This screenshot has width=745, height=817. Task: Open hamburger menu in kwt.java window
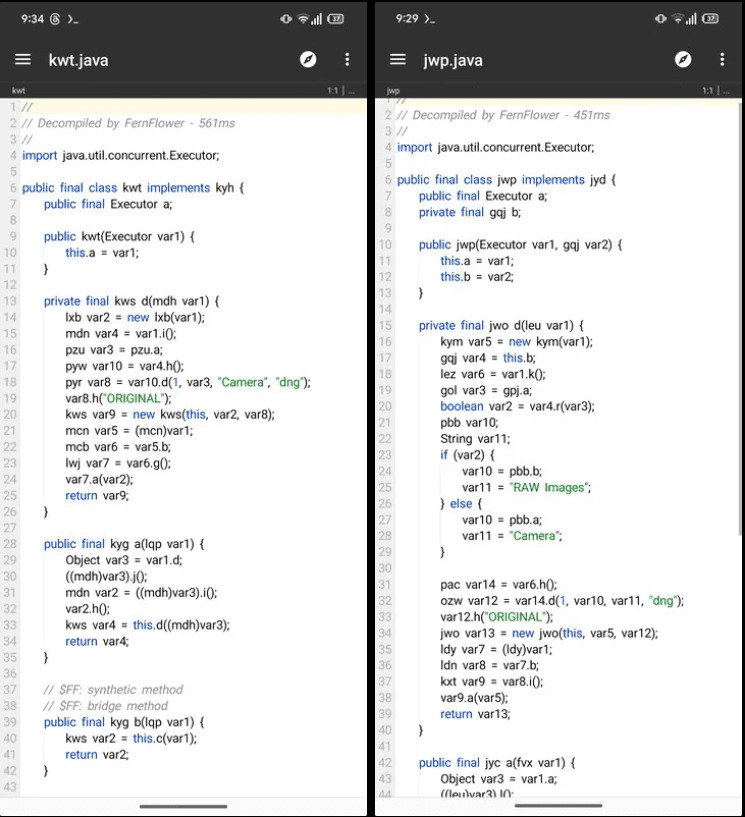(23, 59)
